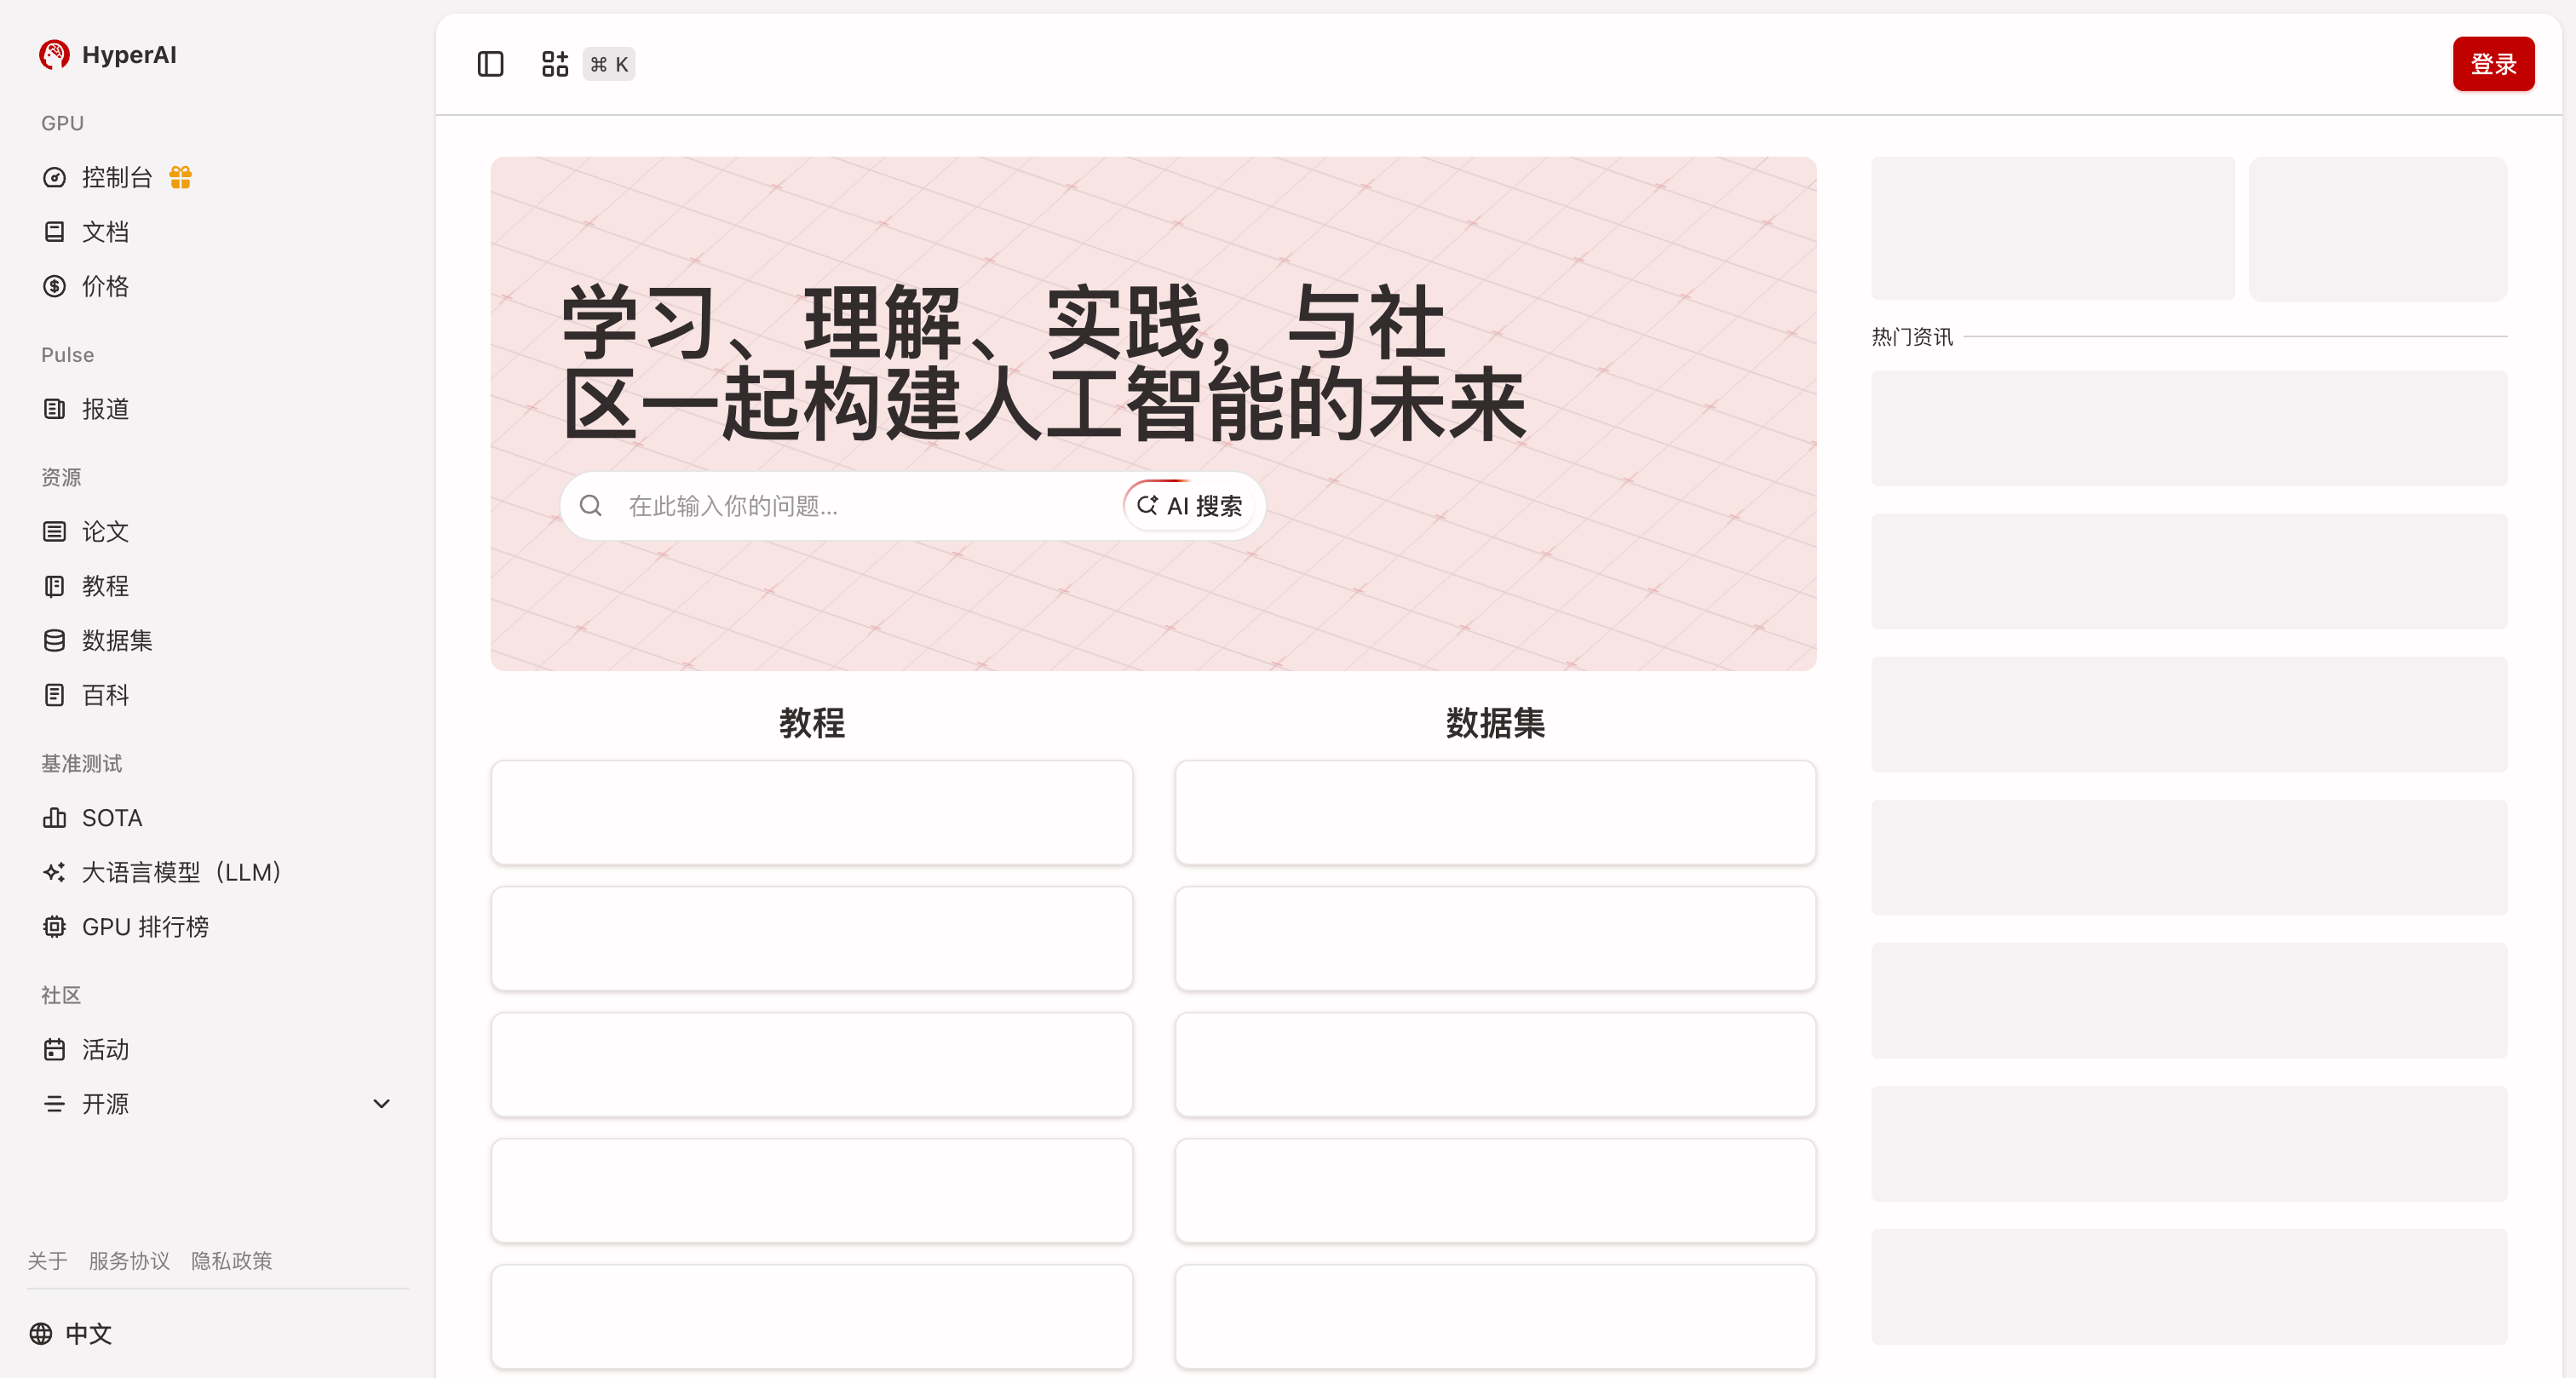Go to 报道 news section

pyautogui.click(x=104, y=409)
